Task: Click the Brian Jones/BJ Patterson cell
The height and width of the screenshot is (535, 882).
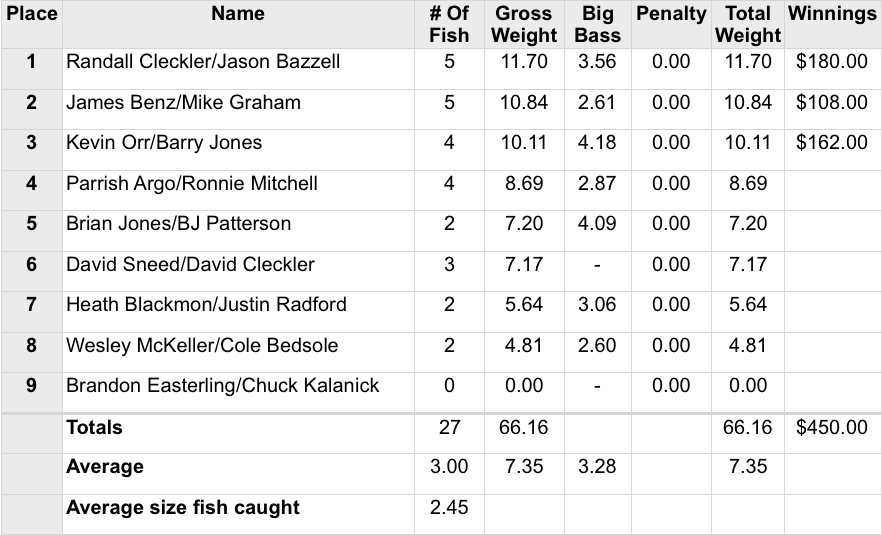Action: pyautogui.click(x=178, y=224)
